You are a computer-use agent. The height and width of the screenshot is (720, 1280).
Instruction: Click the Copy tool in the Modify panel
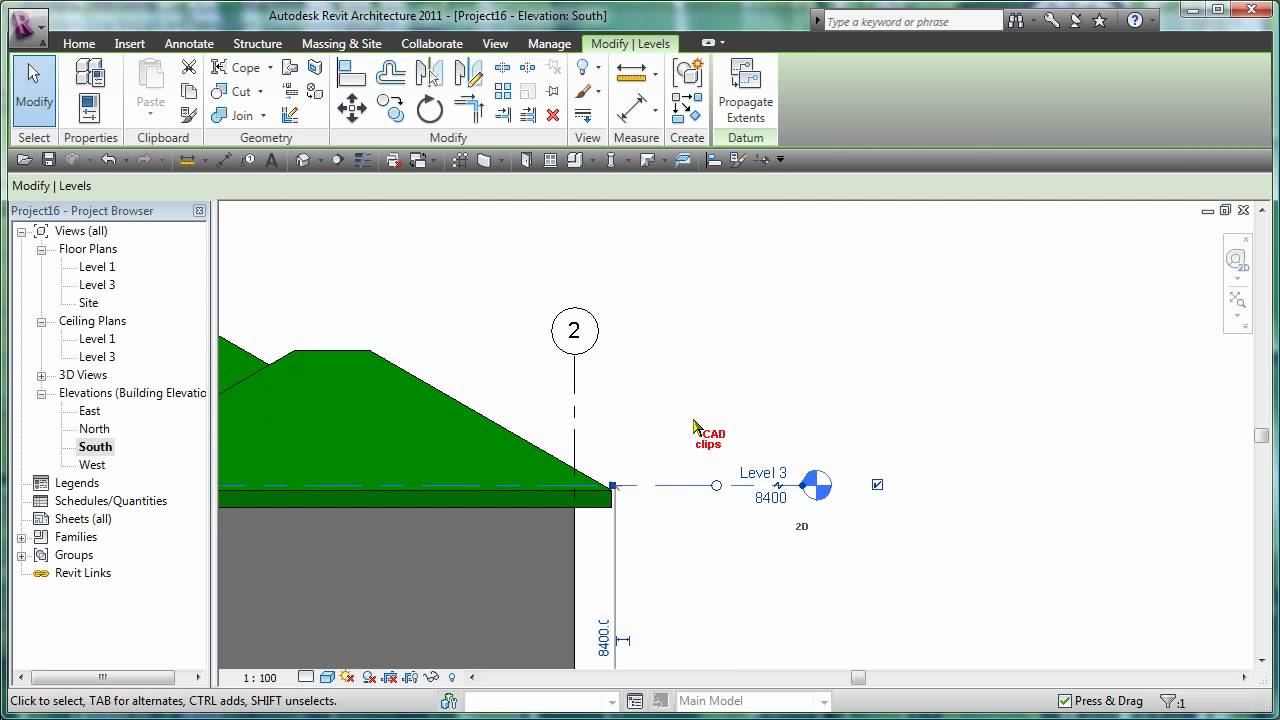coord(390,108)
